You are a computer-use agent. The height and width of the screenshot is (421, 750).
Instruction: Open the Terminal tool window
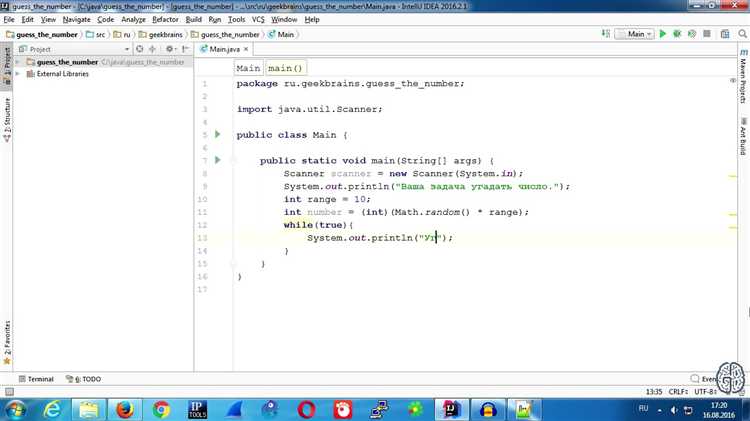36,379
